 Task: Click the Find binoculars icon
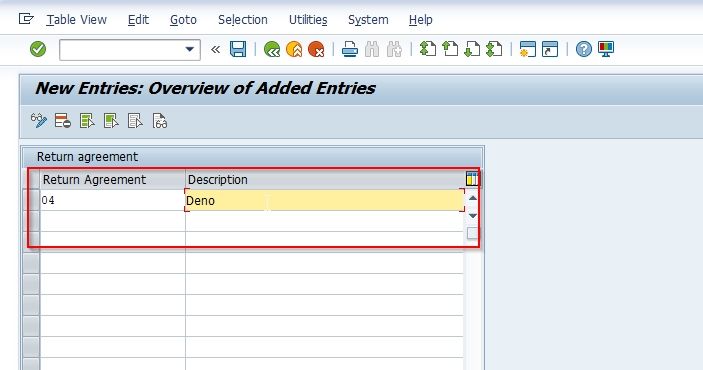point(372,49)
